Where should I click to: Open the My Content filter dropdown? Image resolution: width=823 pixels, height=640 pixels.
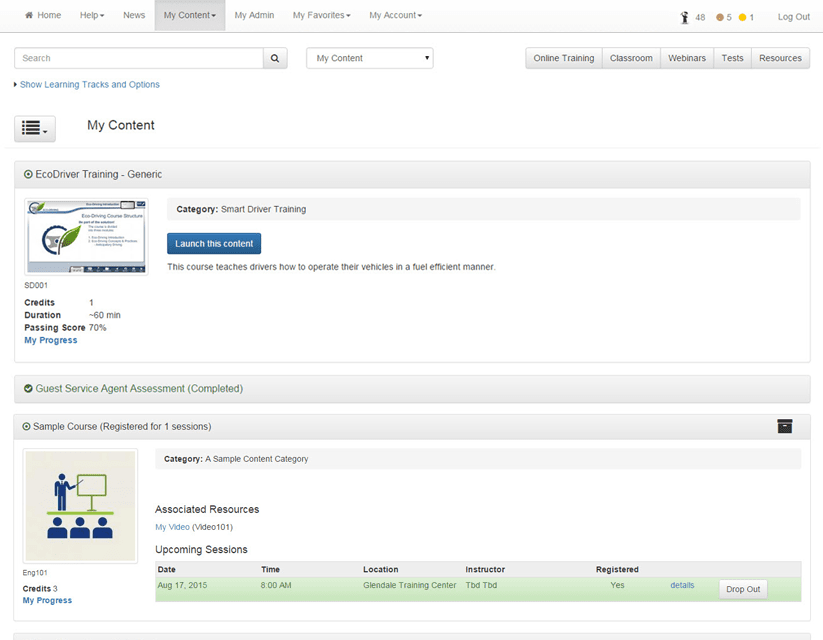369,58
